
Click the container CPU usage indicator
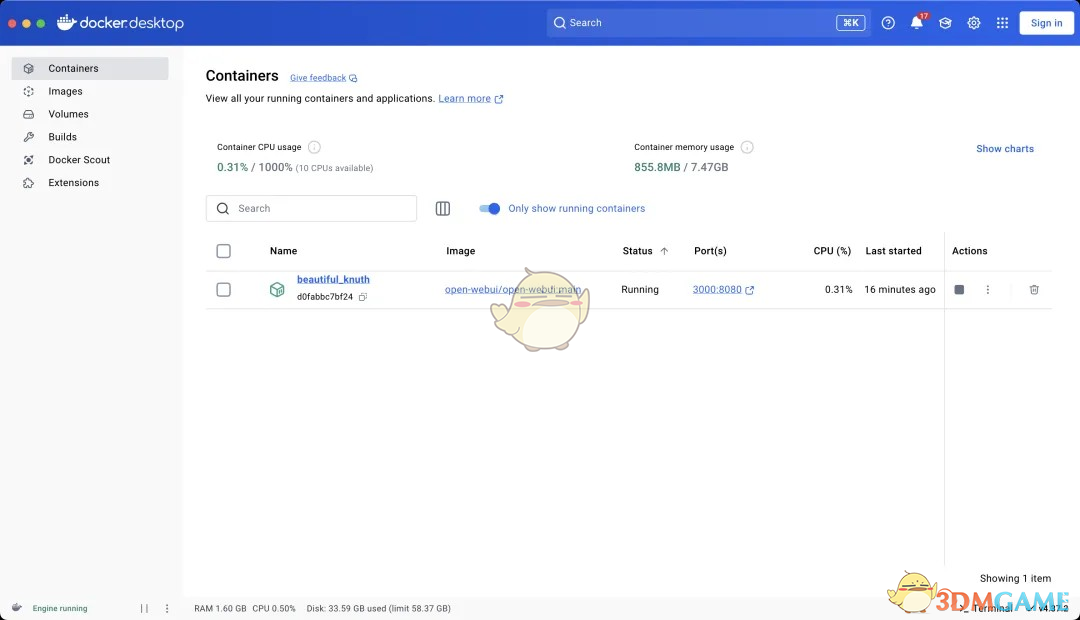[313, 146]
